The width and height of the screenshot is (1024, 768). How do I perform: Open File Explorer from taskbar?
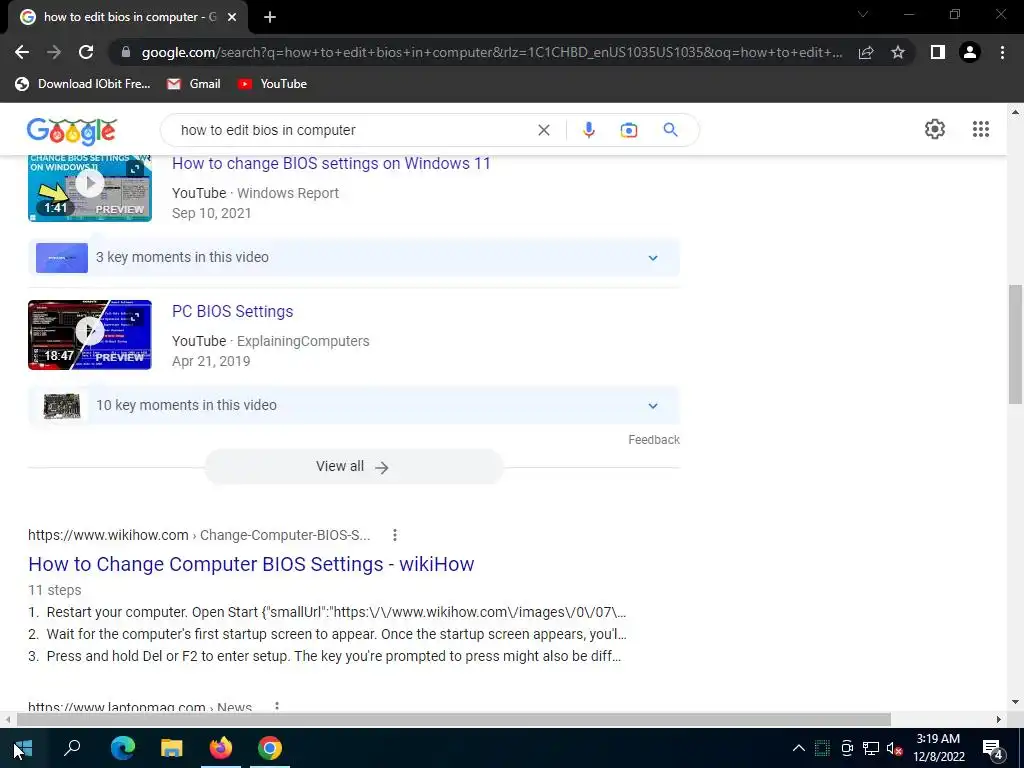[172, 748]
